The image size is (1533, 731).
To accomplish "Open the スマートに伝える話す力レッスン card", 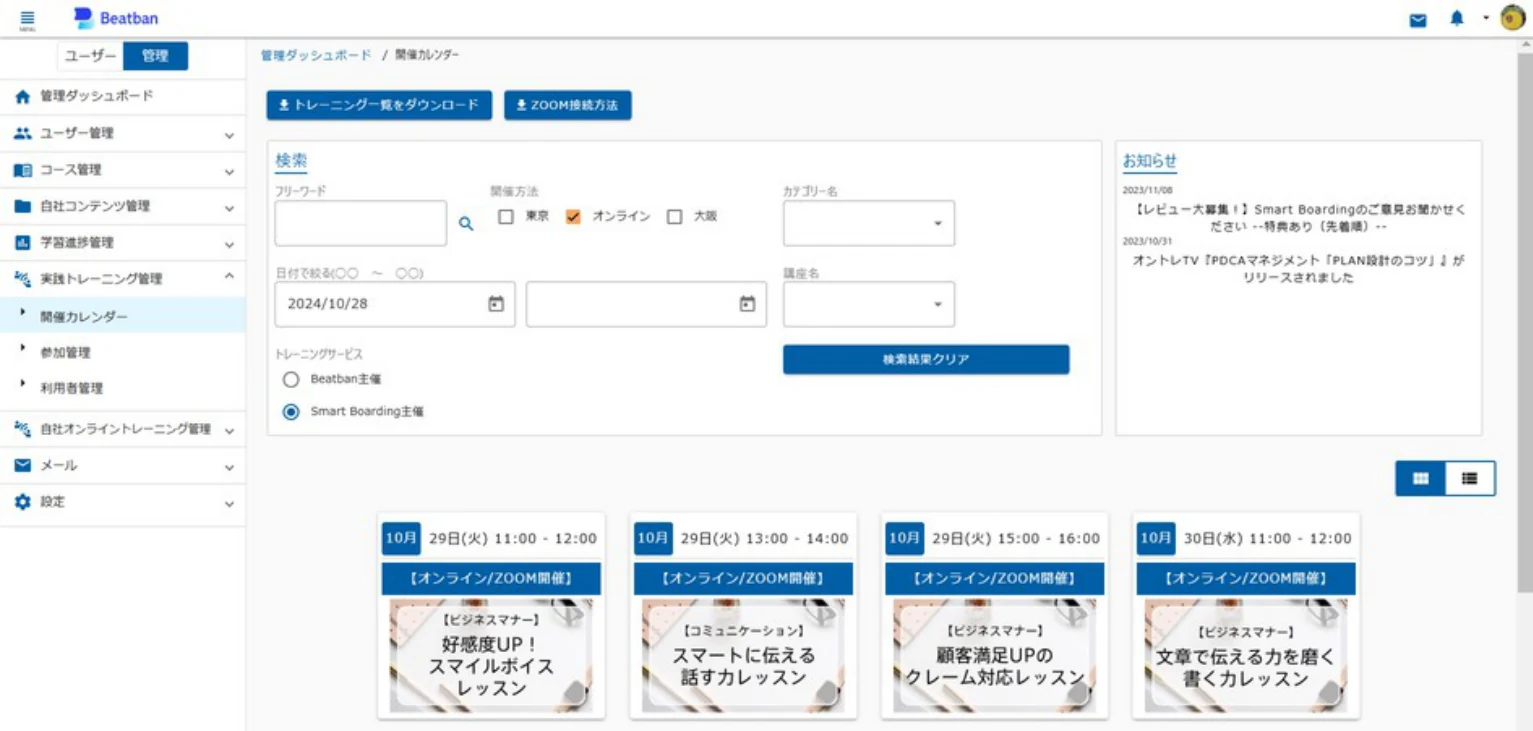I will pyautogui.click(x=743, y=615).
